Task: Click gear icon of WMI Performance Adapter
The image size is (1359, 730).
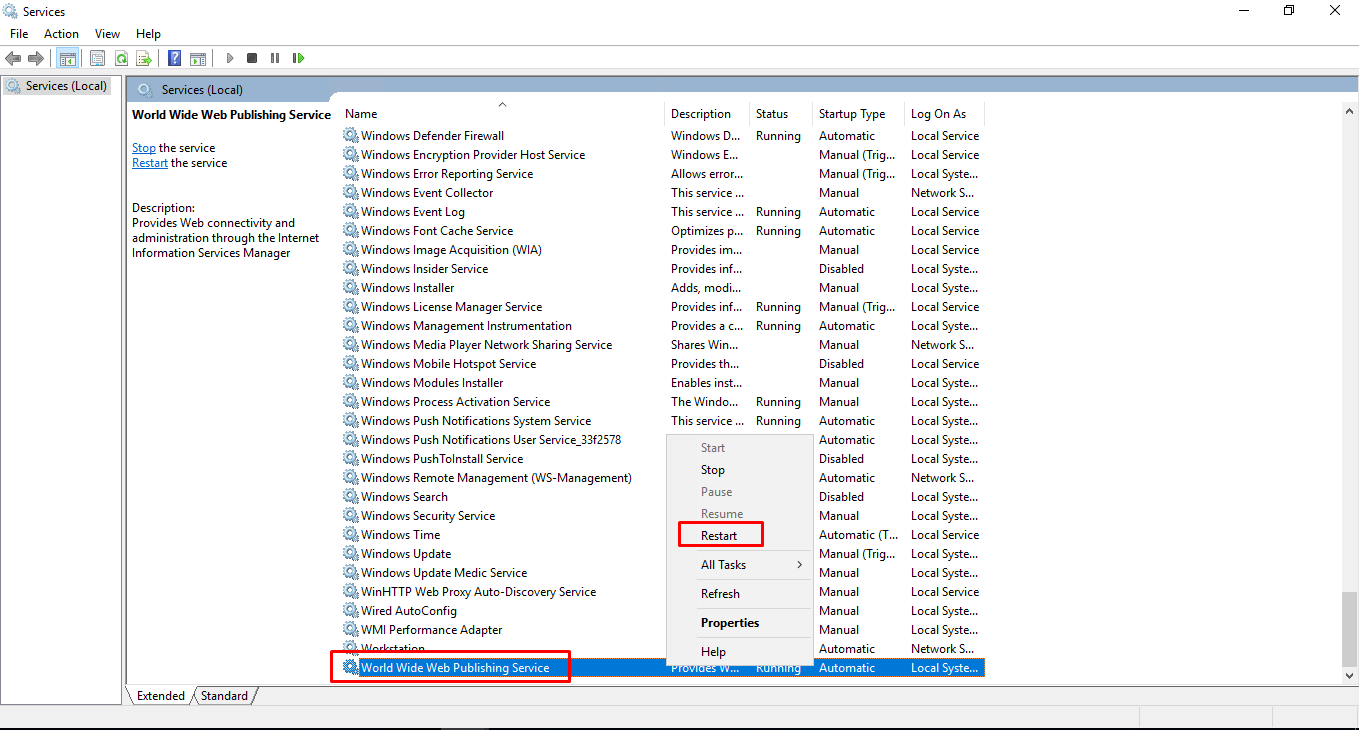Action: tap(350, 630)
